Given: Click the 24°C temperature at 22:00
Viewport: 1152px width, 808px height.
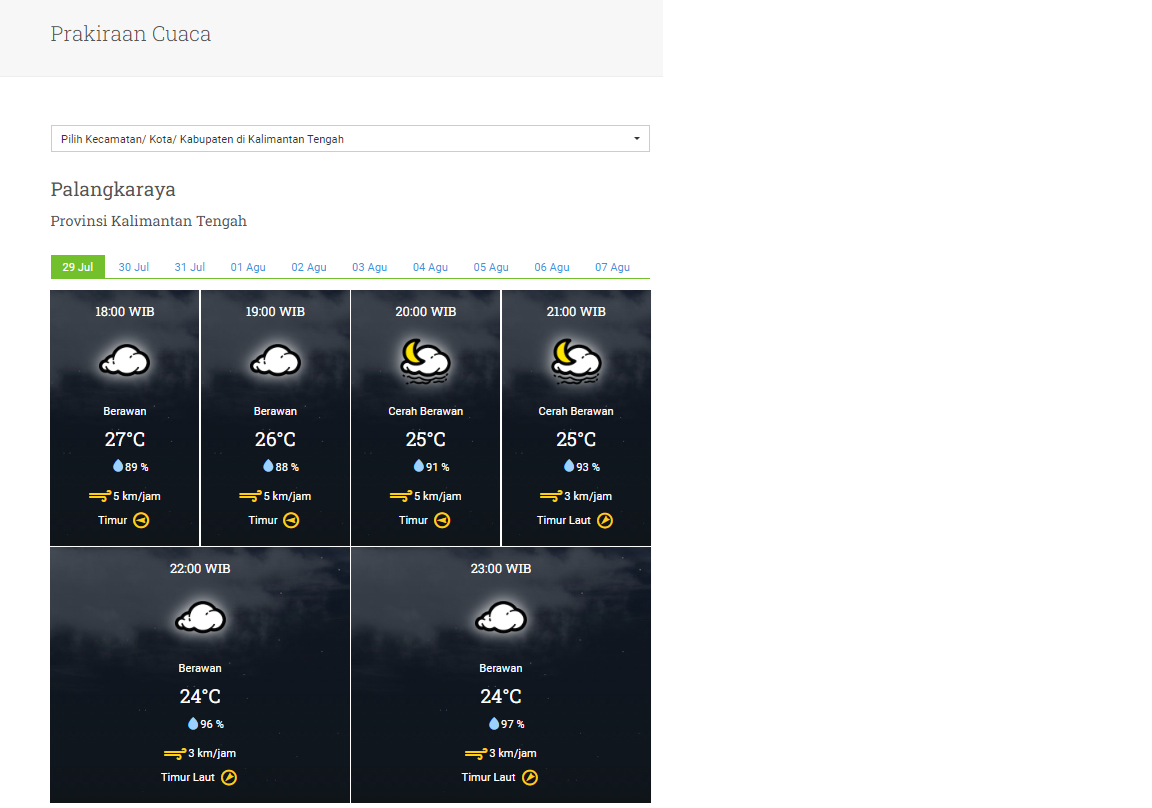Looking at the screenshot, I should click(200, 696).
